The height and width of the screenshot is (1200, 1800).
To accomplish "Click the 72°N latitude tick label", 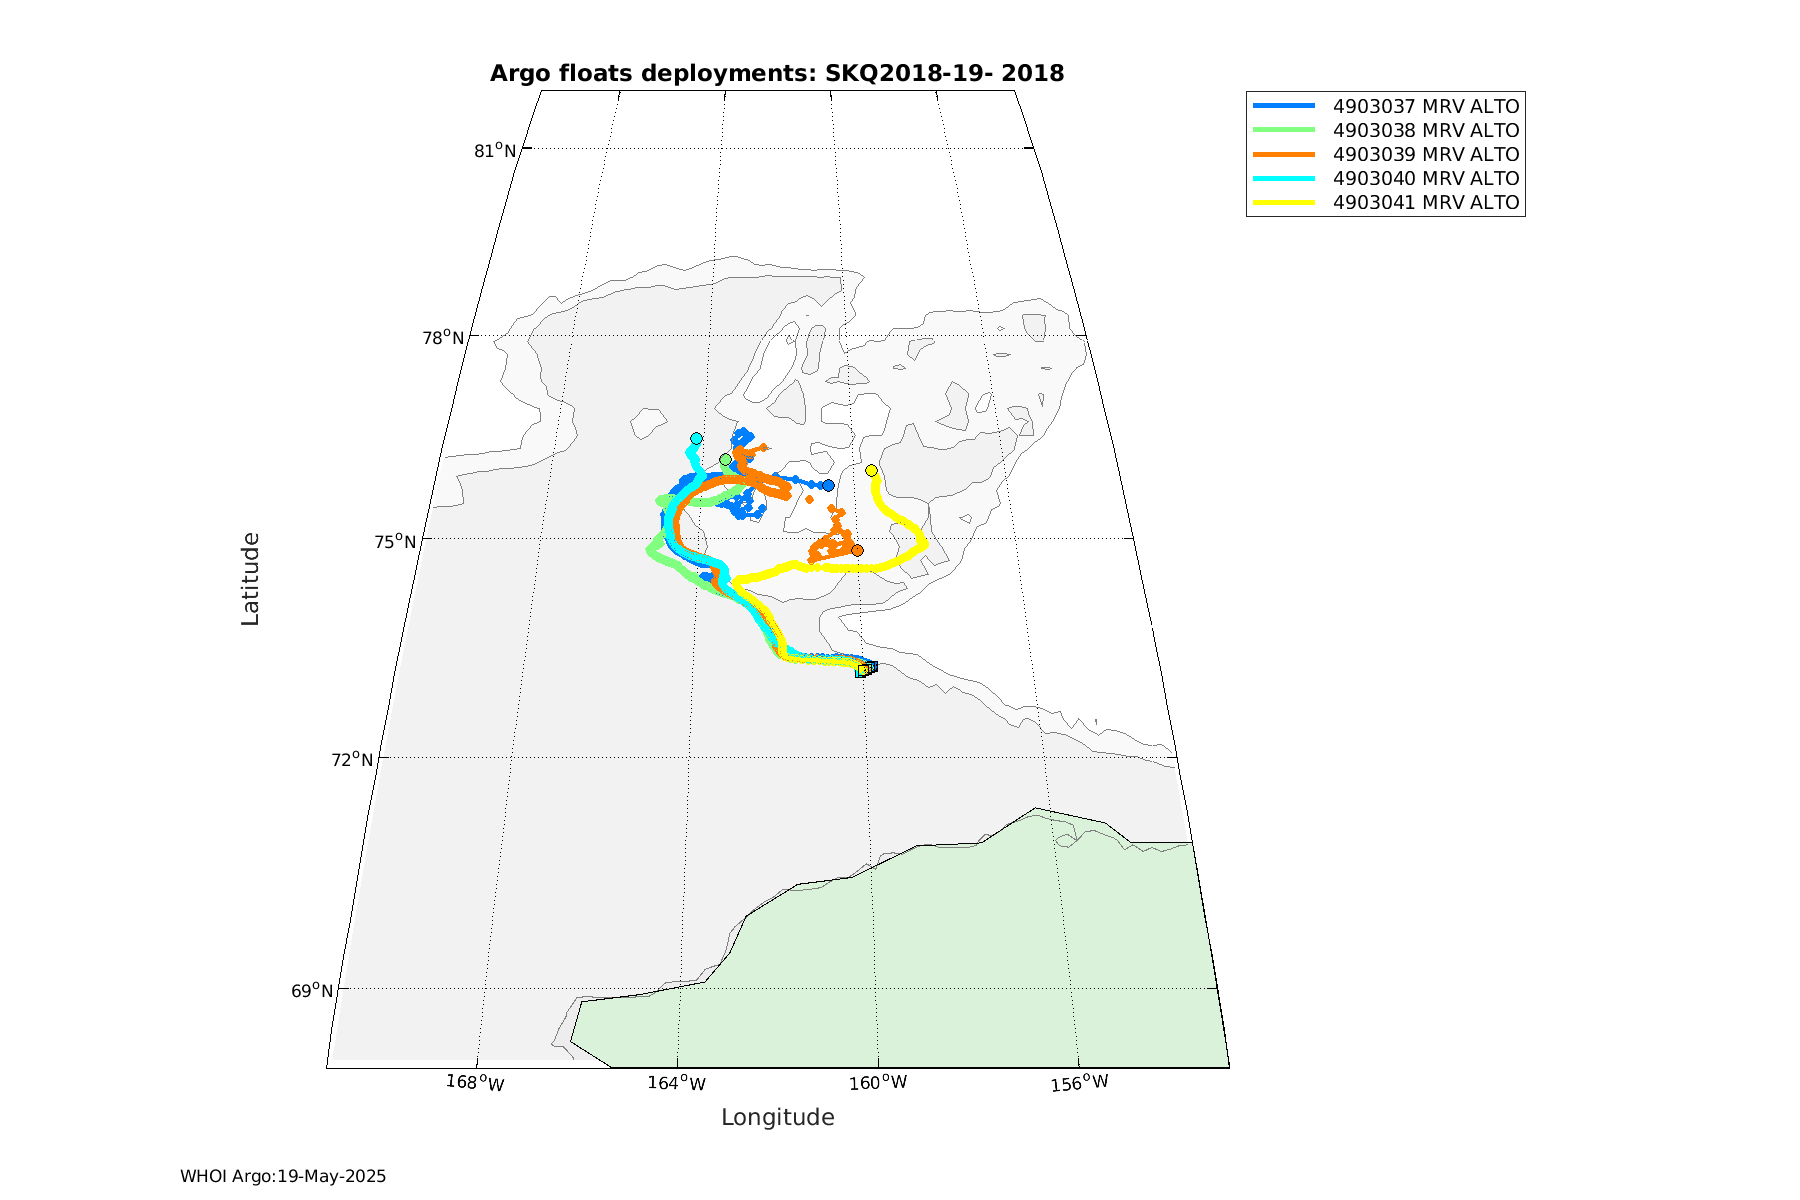I will [x=352, y=759].
